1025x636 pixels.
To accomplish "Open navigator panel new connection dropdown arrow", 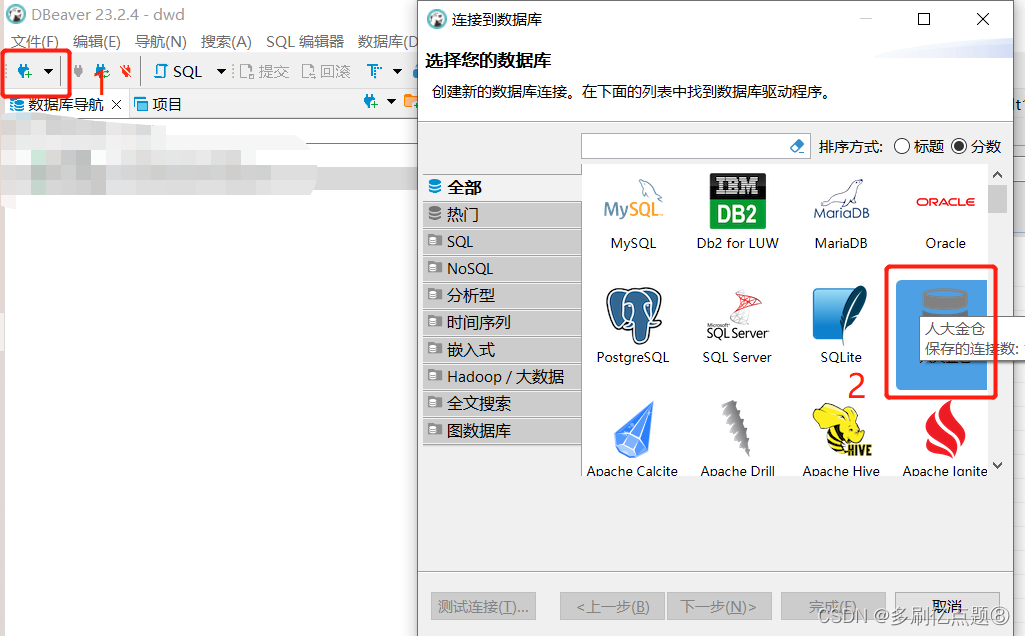I will tap(392, 101).
